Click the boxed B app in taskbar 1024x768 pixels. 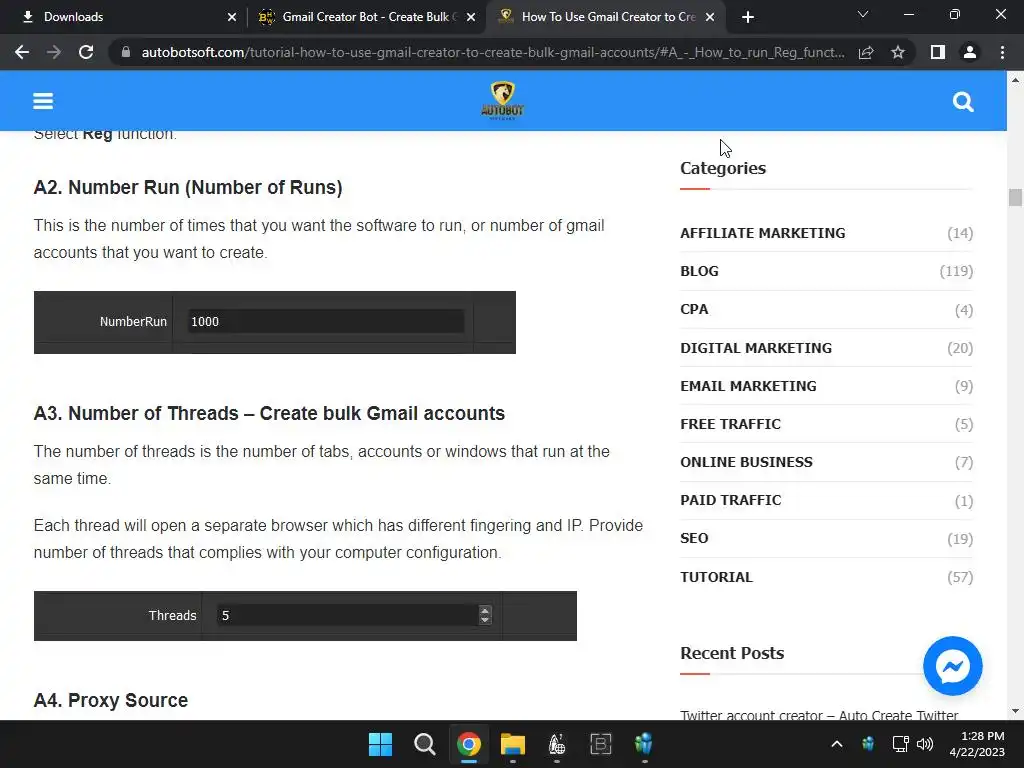click(600, 744)
